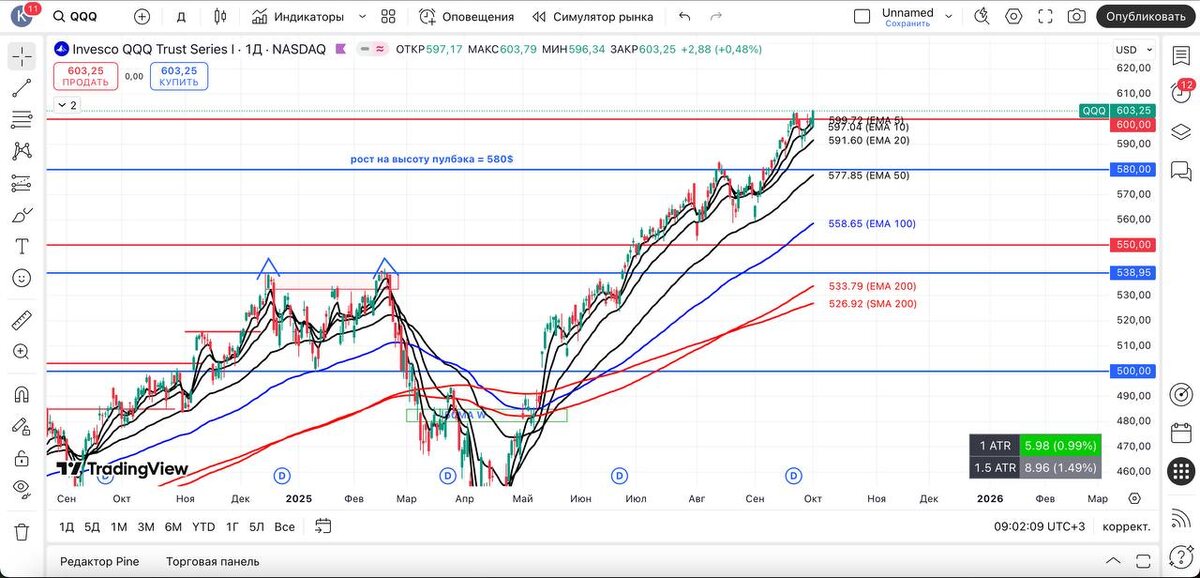Undo the last chart action

(x=684, y=17)
